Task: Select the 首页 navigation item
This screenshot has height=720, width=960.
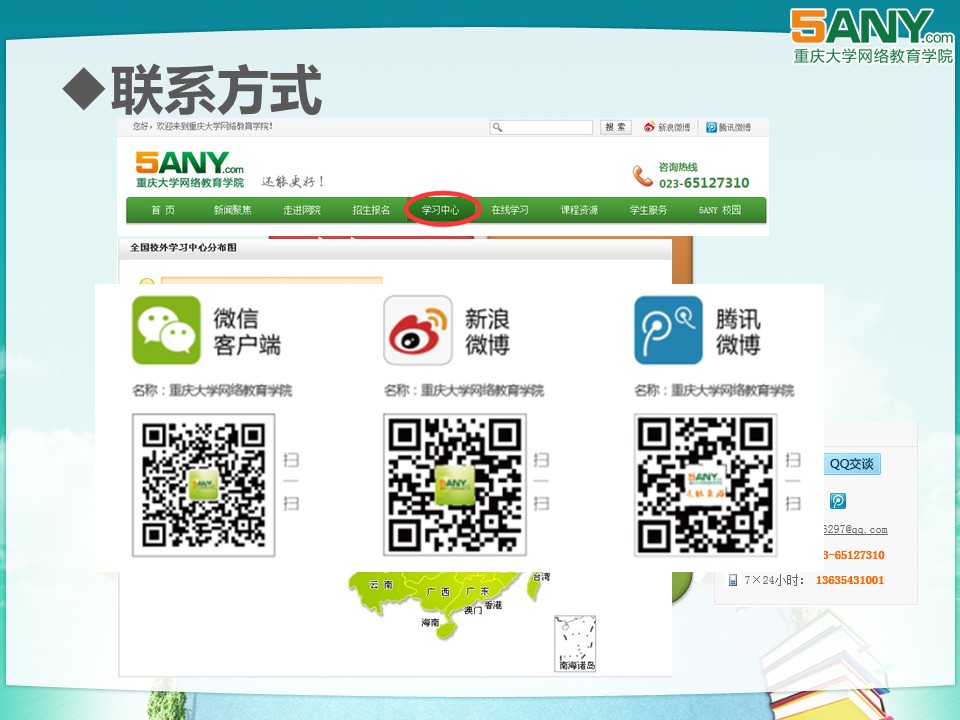Action: pyautogui.click(x=163, y=210)
